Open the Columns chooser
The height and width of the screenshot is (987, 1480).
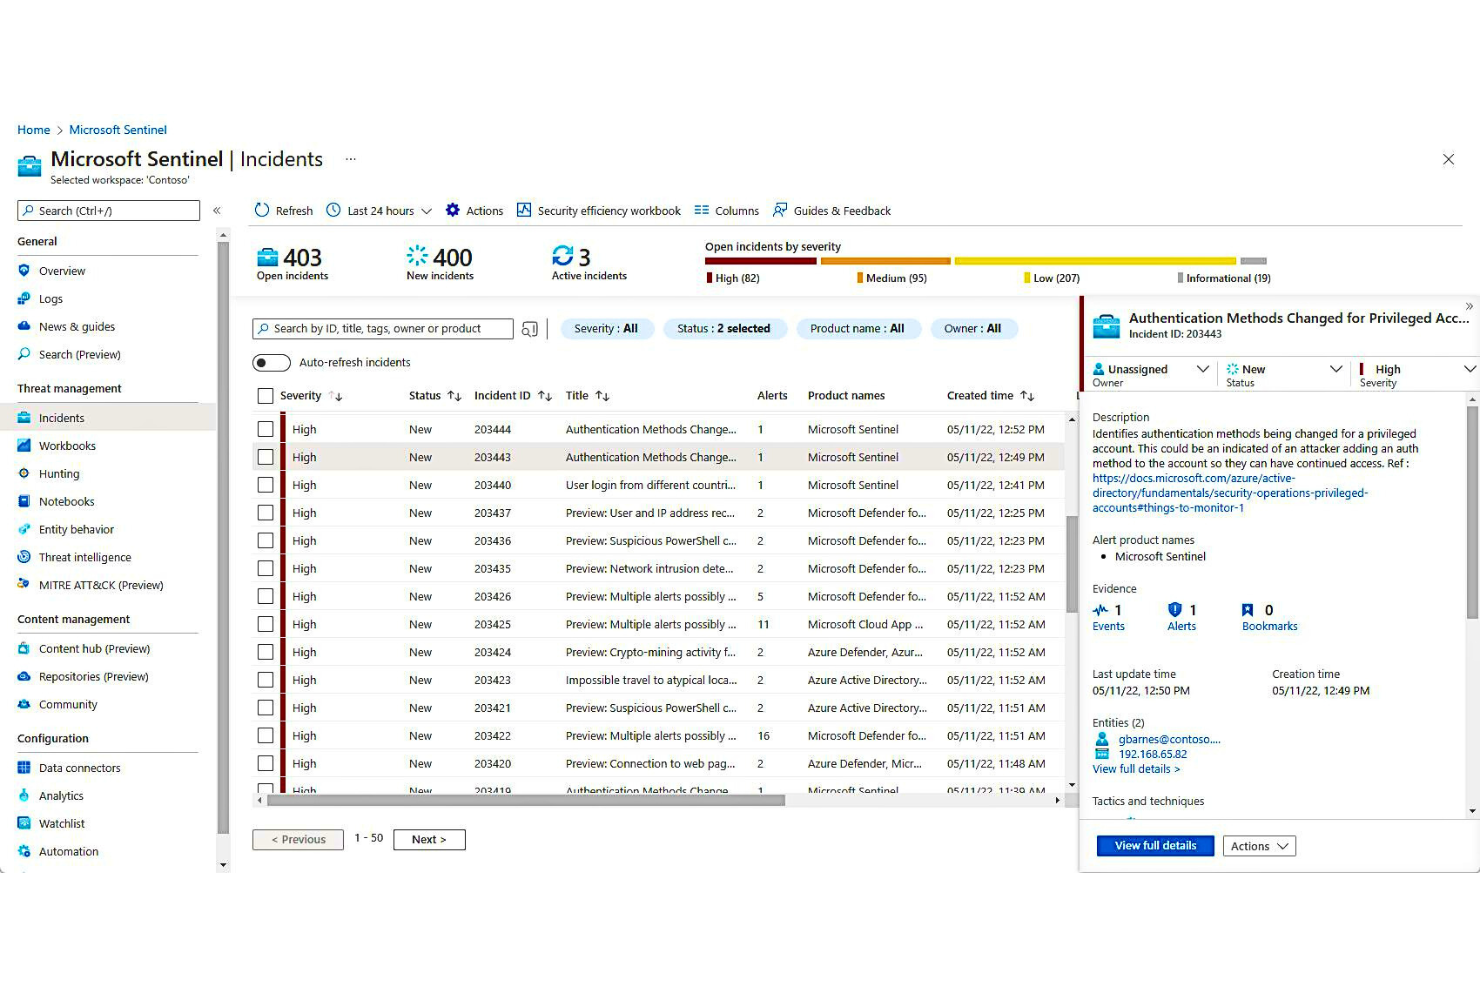tap(726, 210)
